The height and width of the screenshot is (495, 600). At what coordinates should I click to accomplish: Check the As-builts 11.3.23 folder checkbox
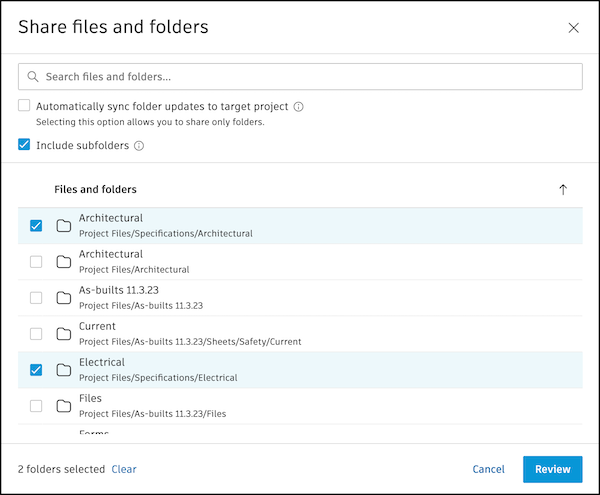(x=36, y=298)
